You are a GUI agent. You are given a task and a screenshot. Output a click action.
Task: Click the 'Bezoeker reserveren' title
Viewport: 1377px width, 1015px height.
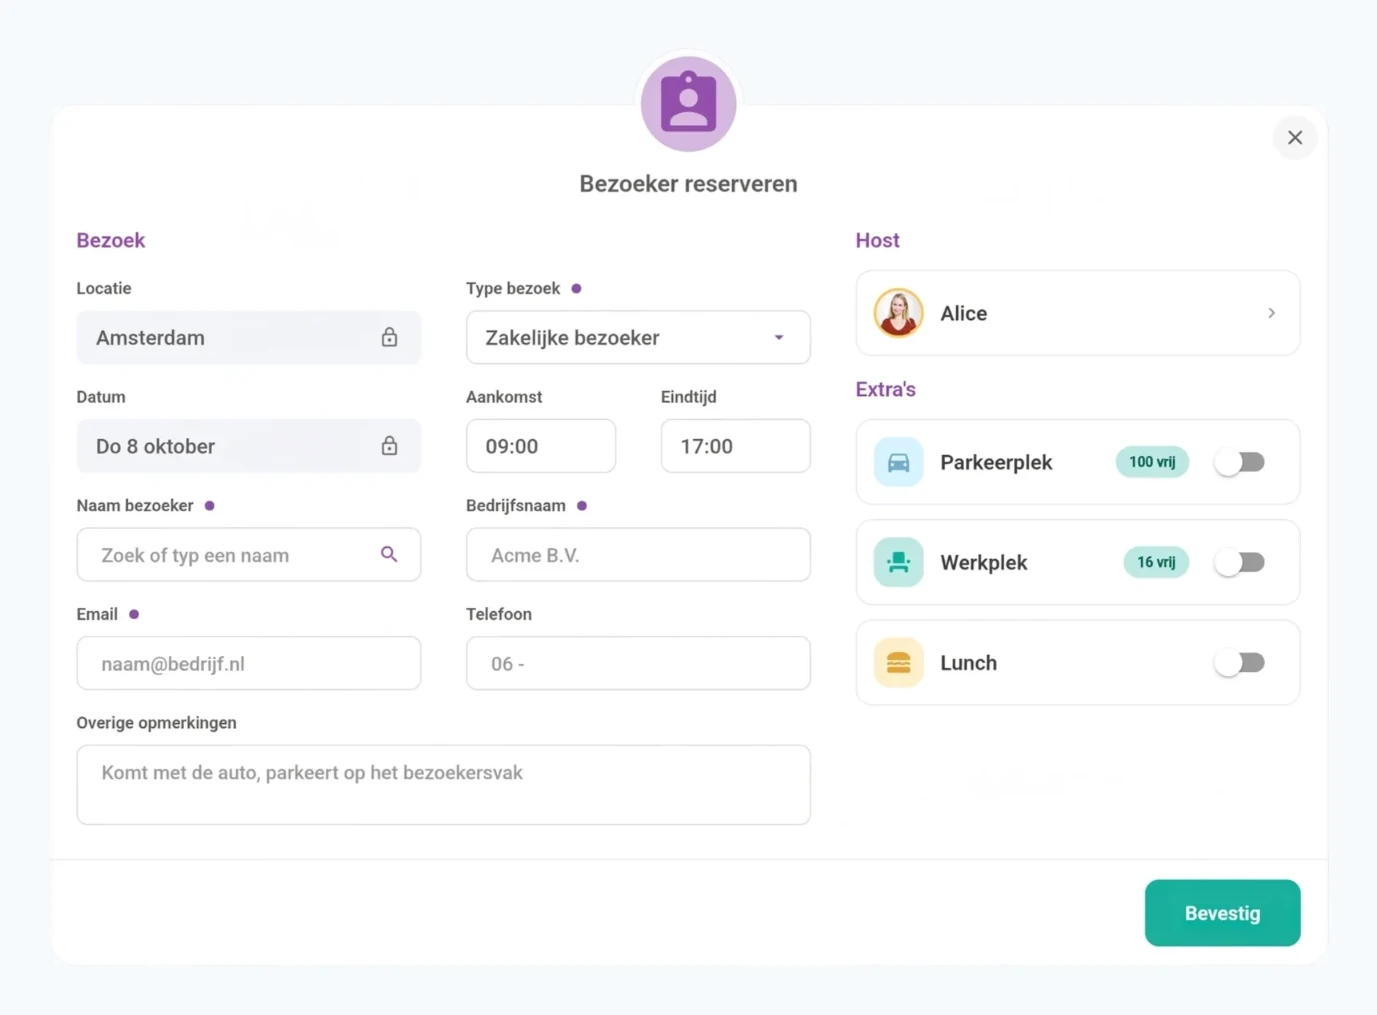click(x=688, y=184)
